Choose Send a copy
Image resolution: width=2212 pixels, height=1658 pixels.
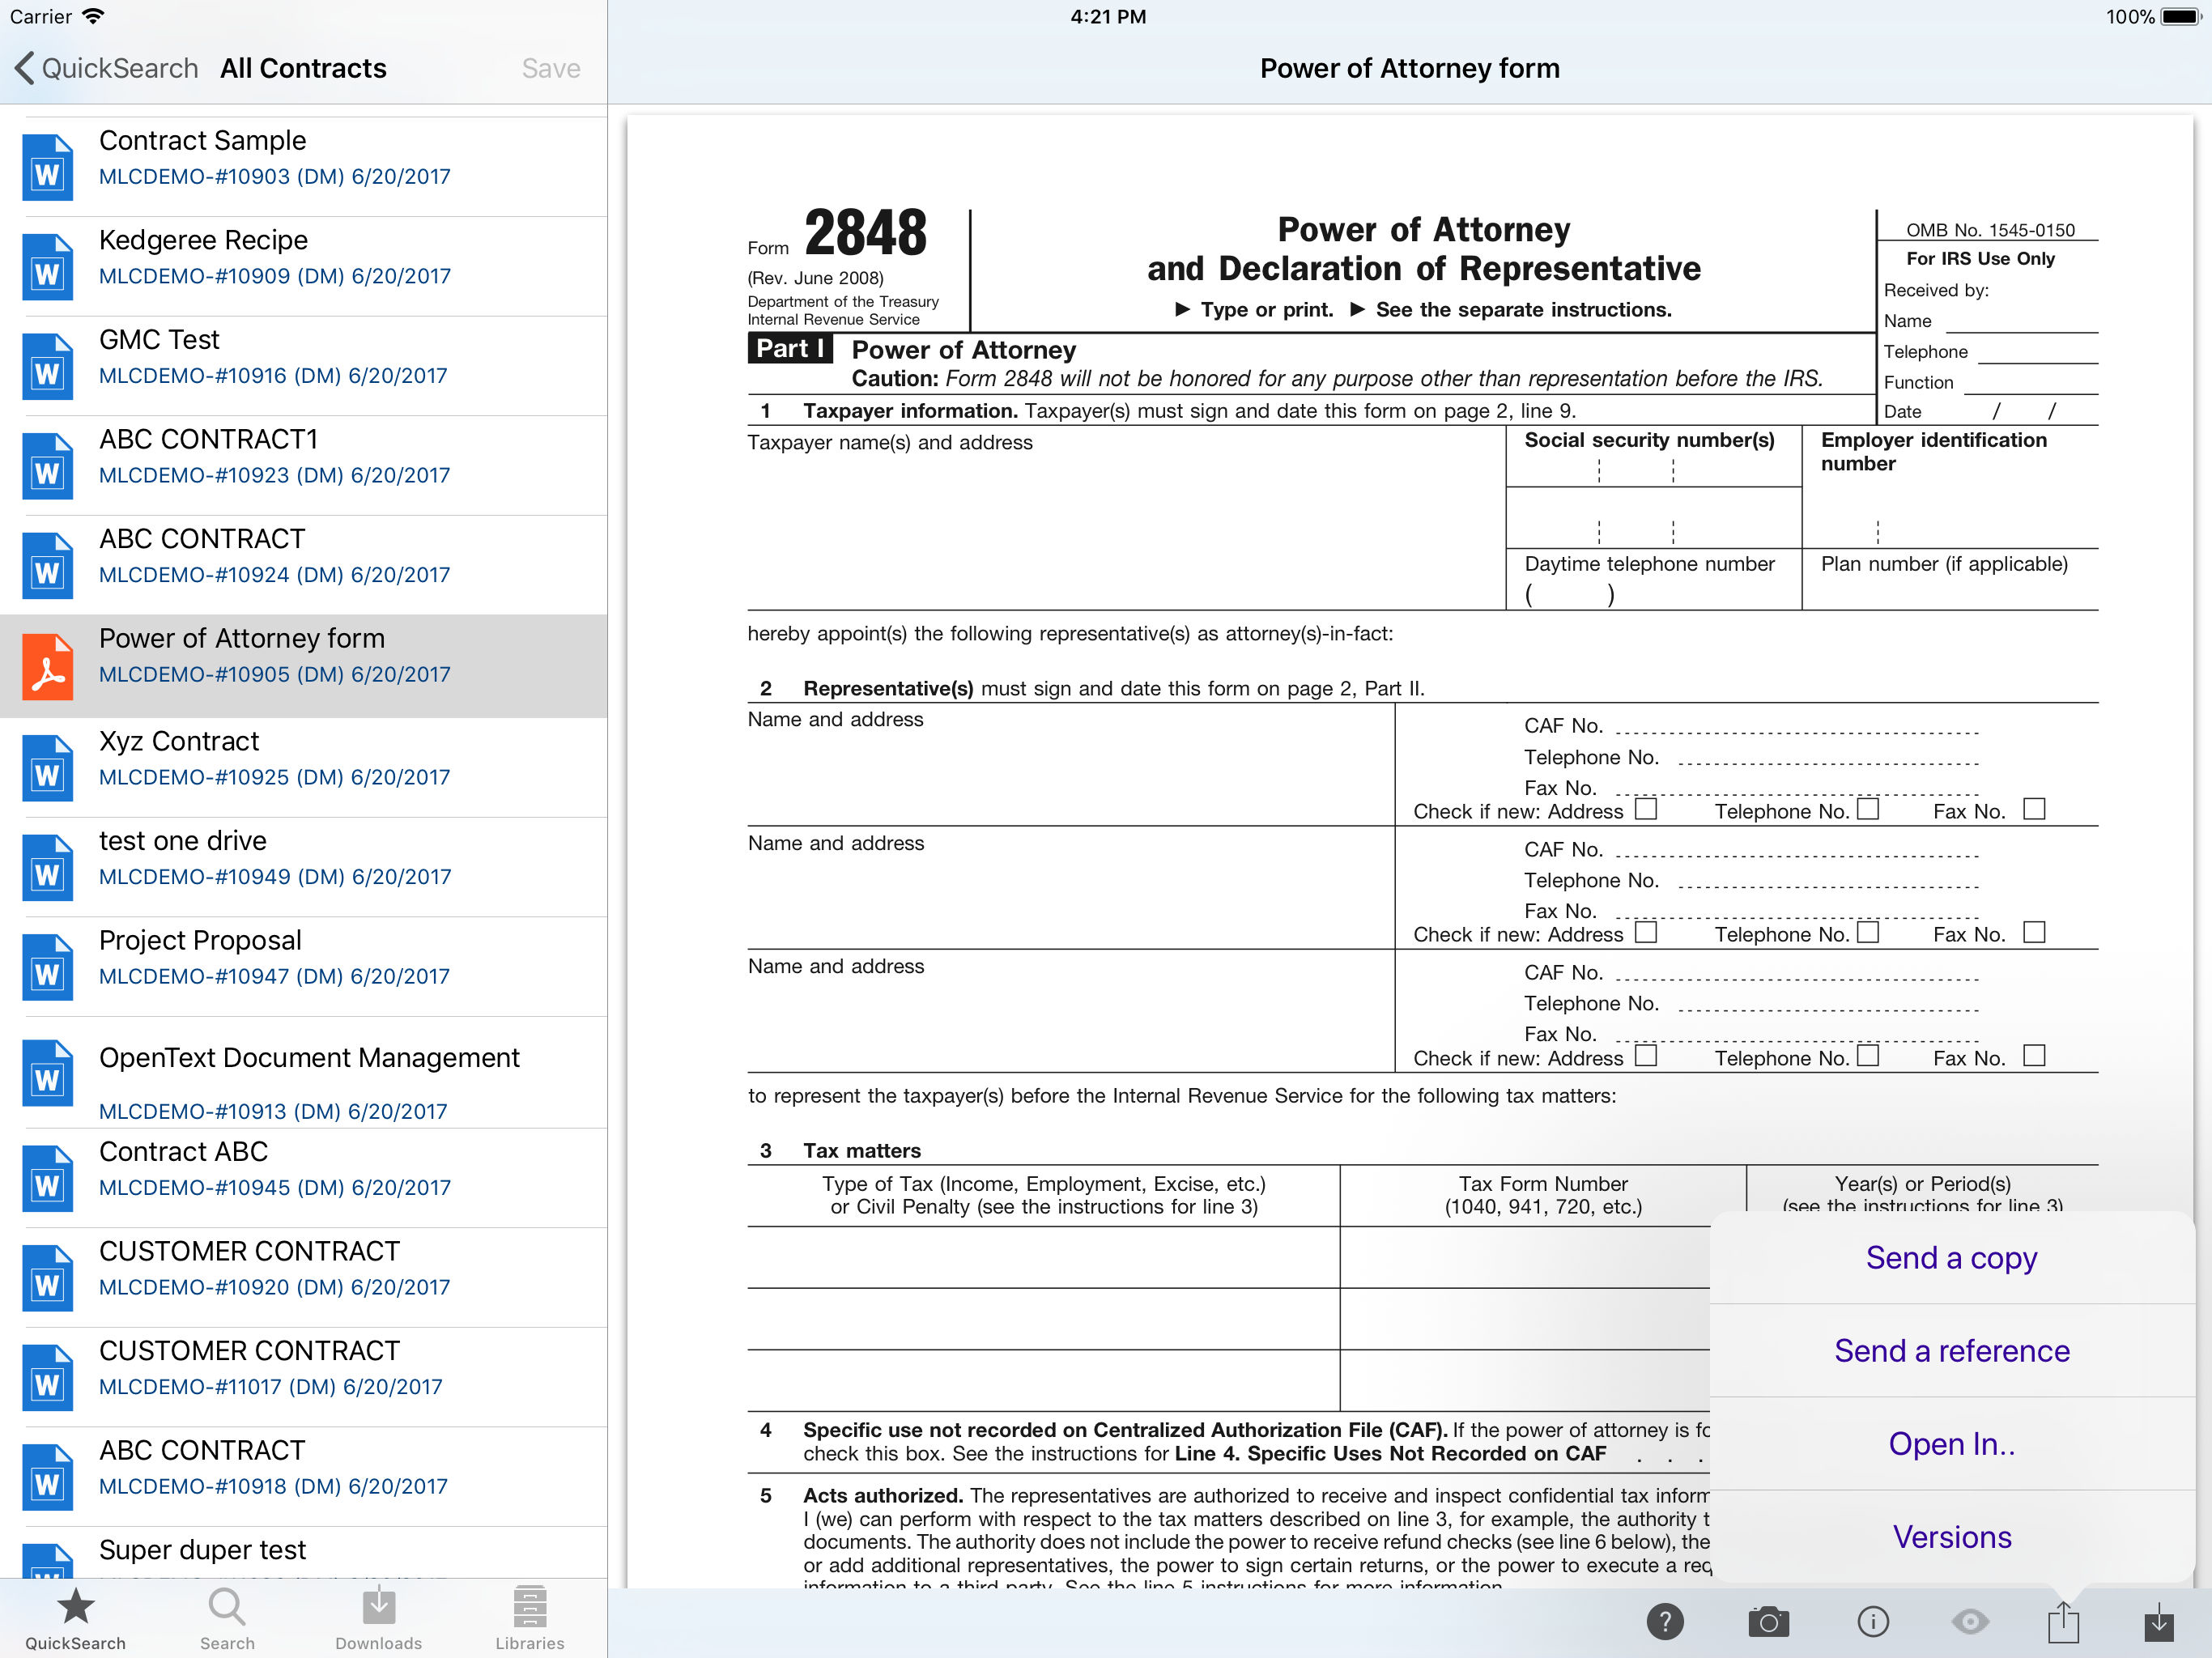(1951, 1257)
